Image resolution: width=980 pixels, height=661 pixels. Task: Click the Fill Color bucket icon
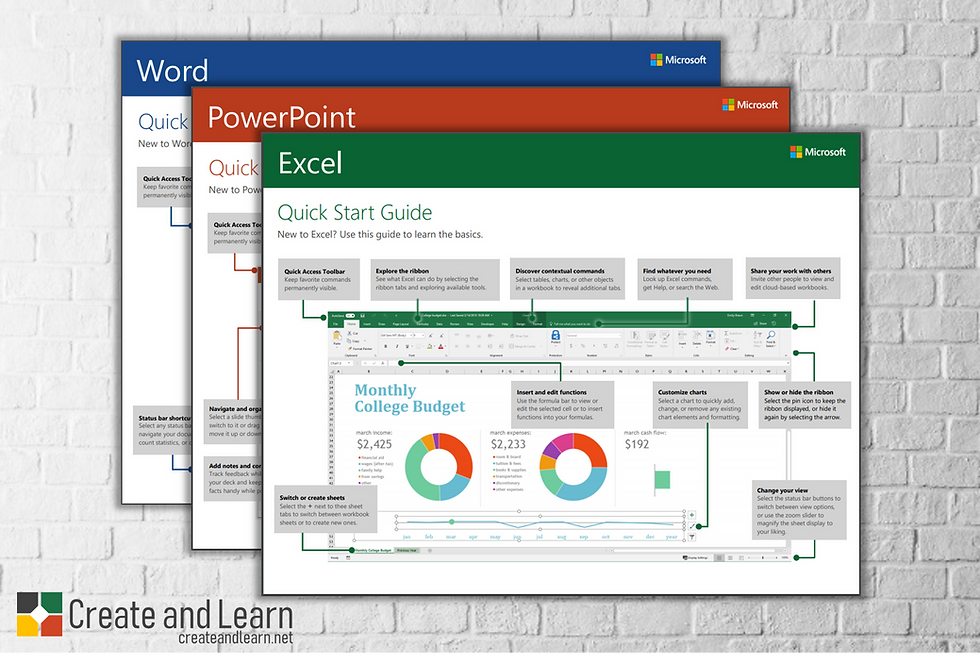[x=430, y=346]
